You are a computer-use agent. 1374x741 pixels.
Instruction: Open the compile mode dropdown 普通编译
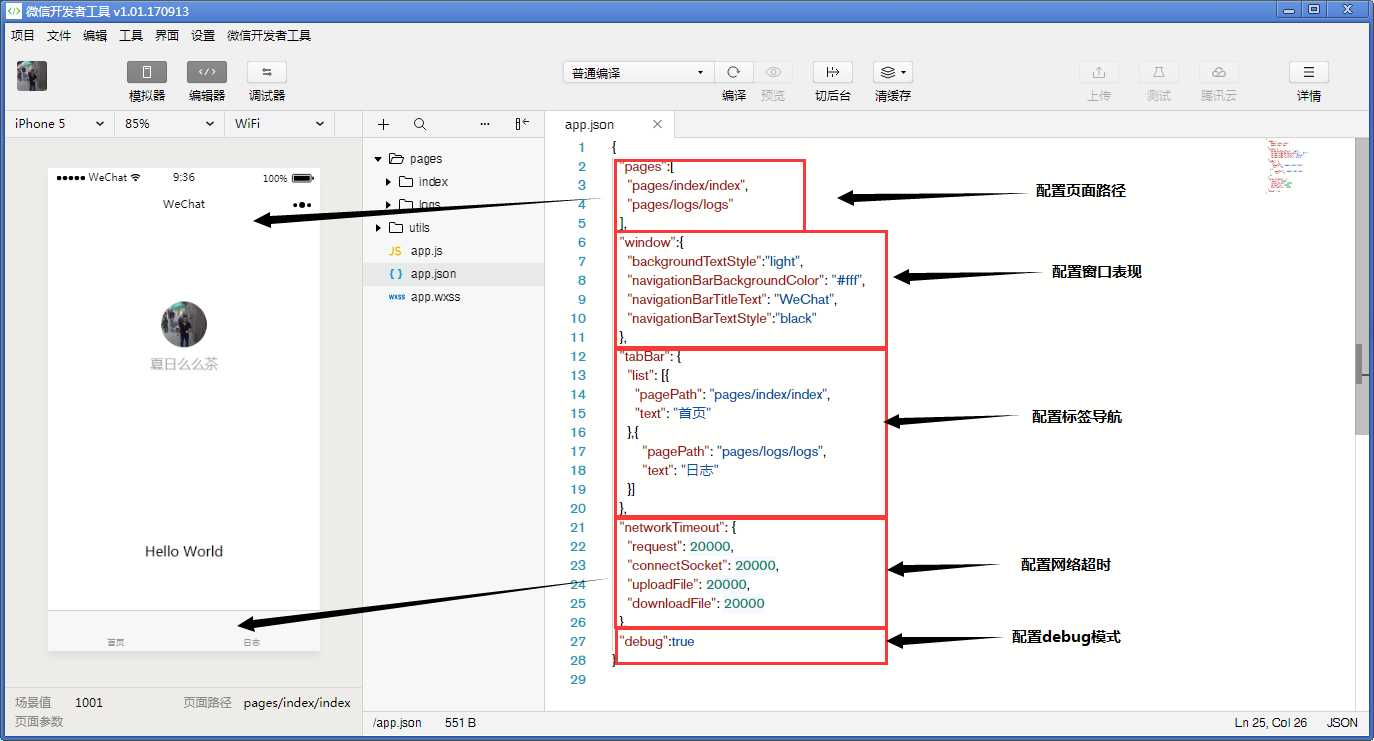[638, 73]
